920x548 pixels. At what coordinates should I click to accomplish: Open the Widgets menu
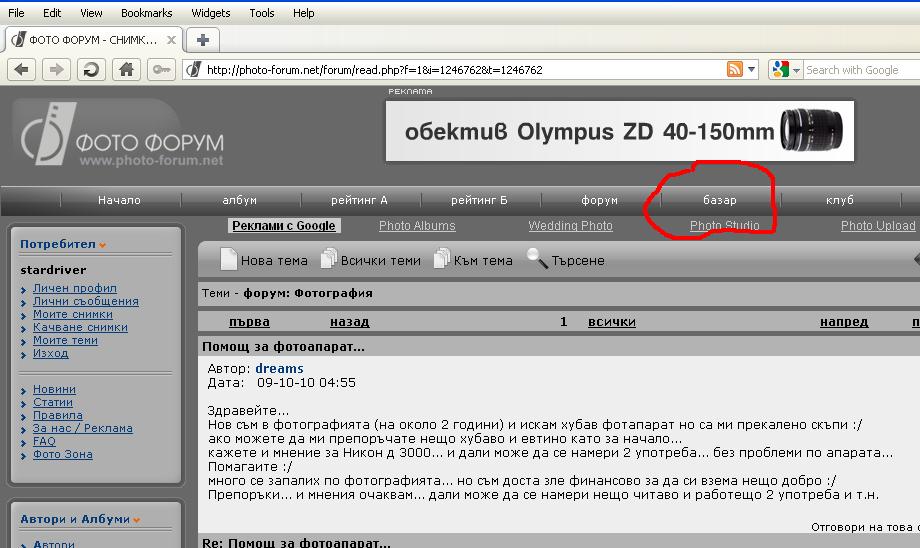[210, 13]
